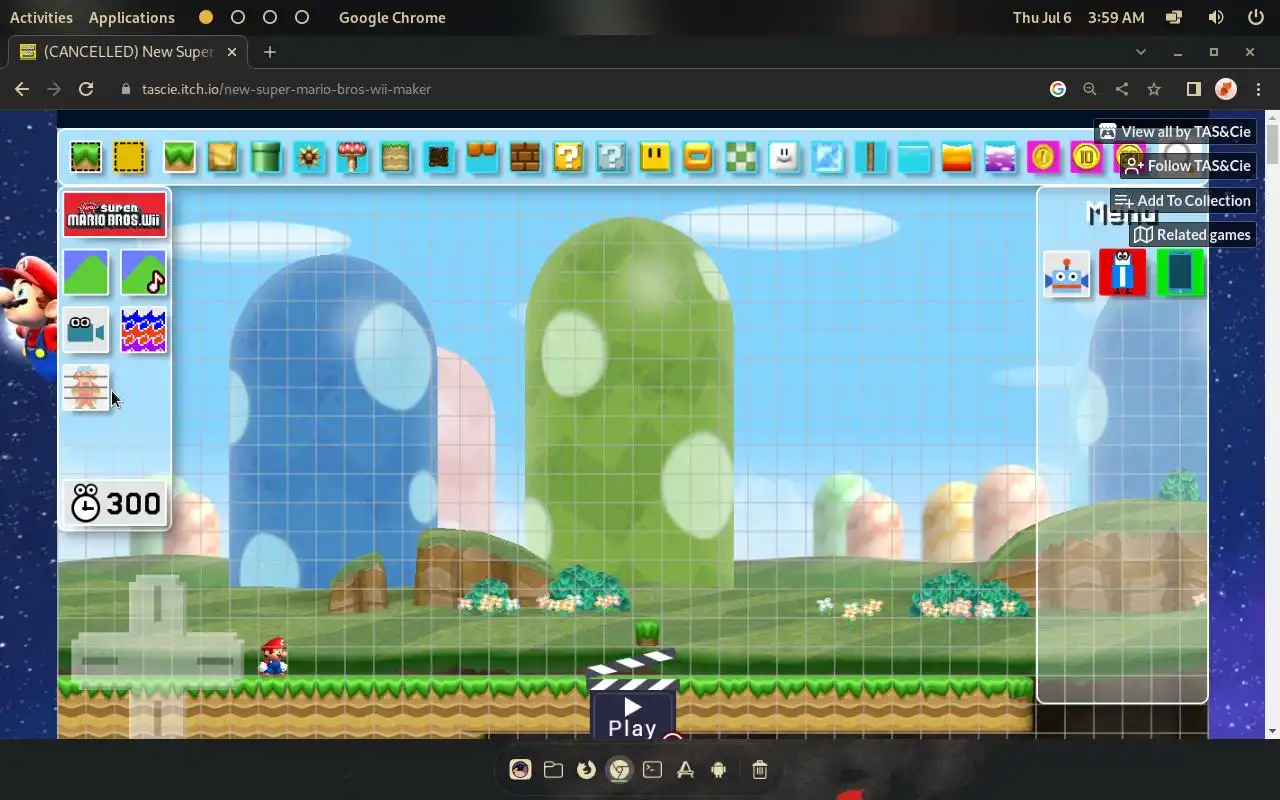Image resolution: width=1280 pixels, height=800 pixels.
Task: Change the 300 level timer
Action: click(115, 503)
